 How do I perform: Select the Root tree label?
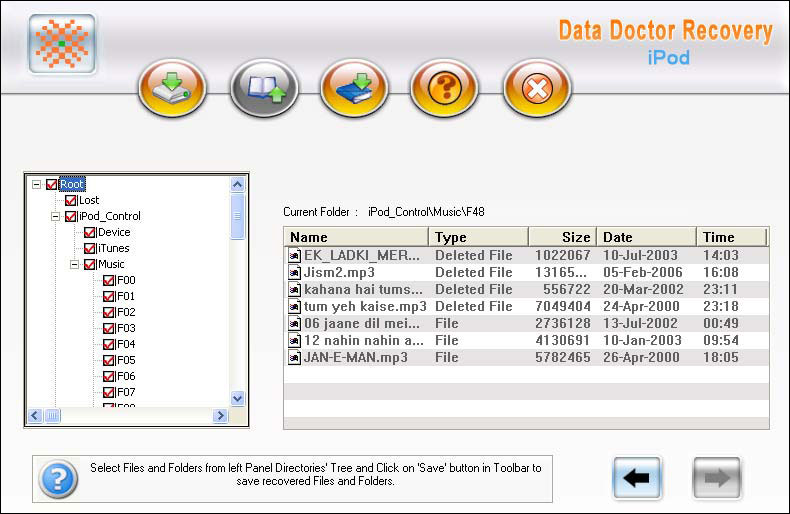[72, 184]
